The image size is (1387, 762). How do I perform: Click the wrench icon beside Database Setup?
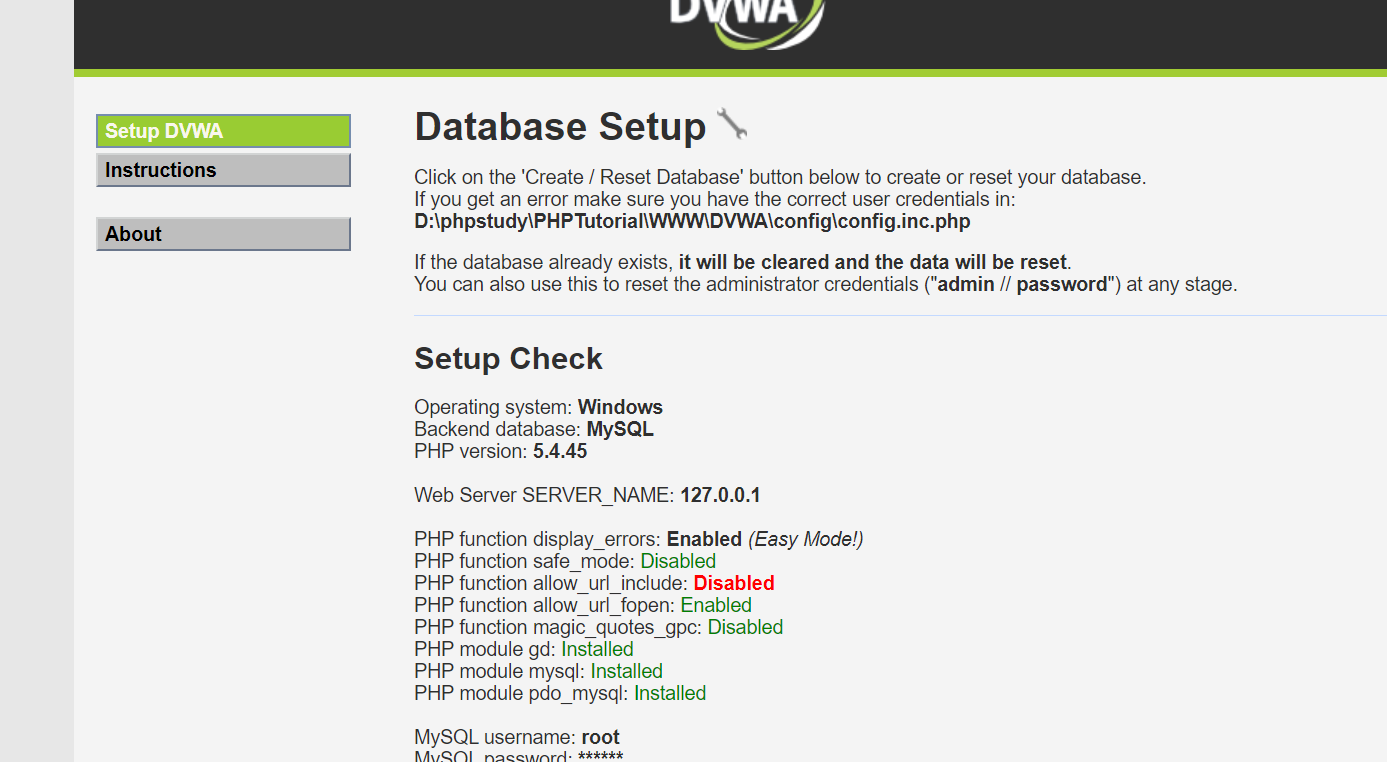click(x=732, y=125)
